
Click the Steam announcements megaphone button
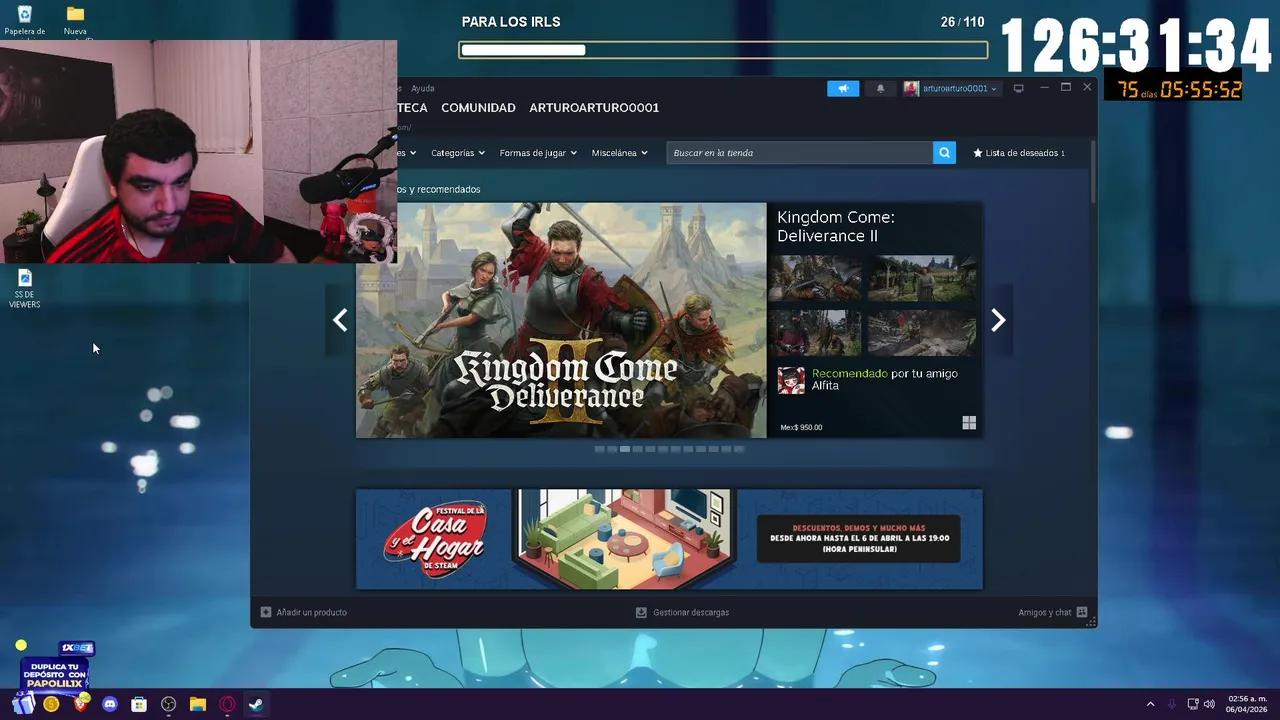843,88
